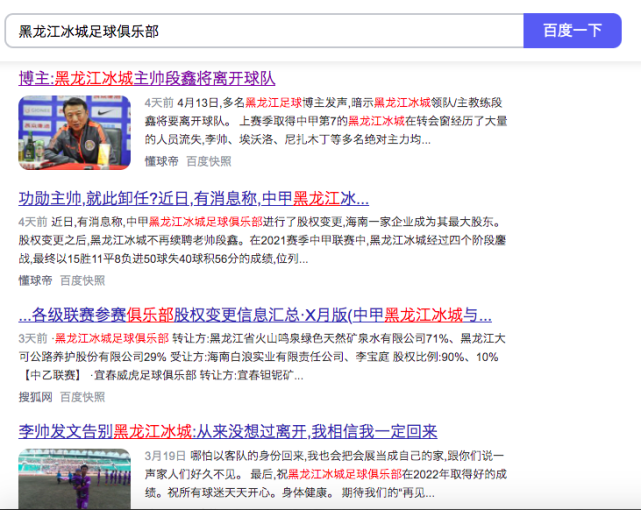This screenshot has width=641, height=510.
Task: Open 百度快照 for the 功勋主帅 result
Action: coord(83,280)
